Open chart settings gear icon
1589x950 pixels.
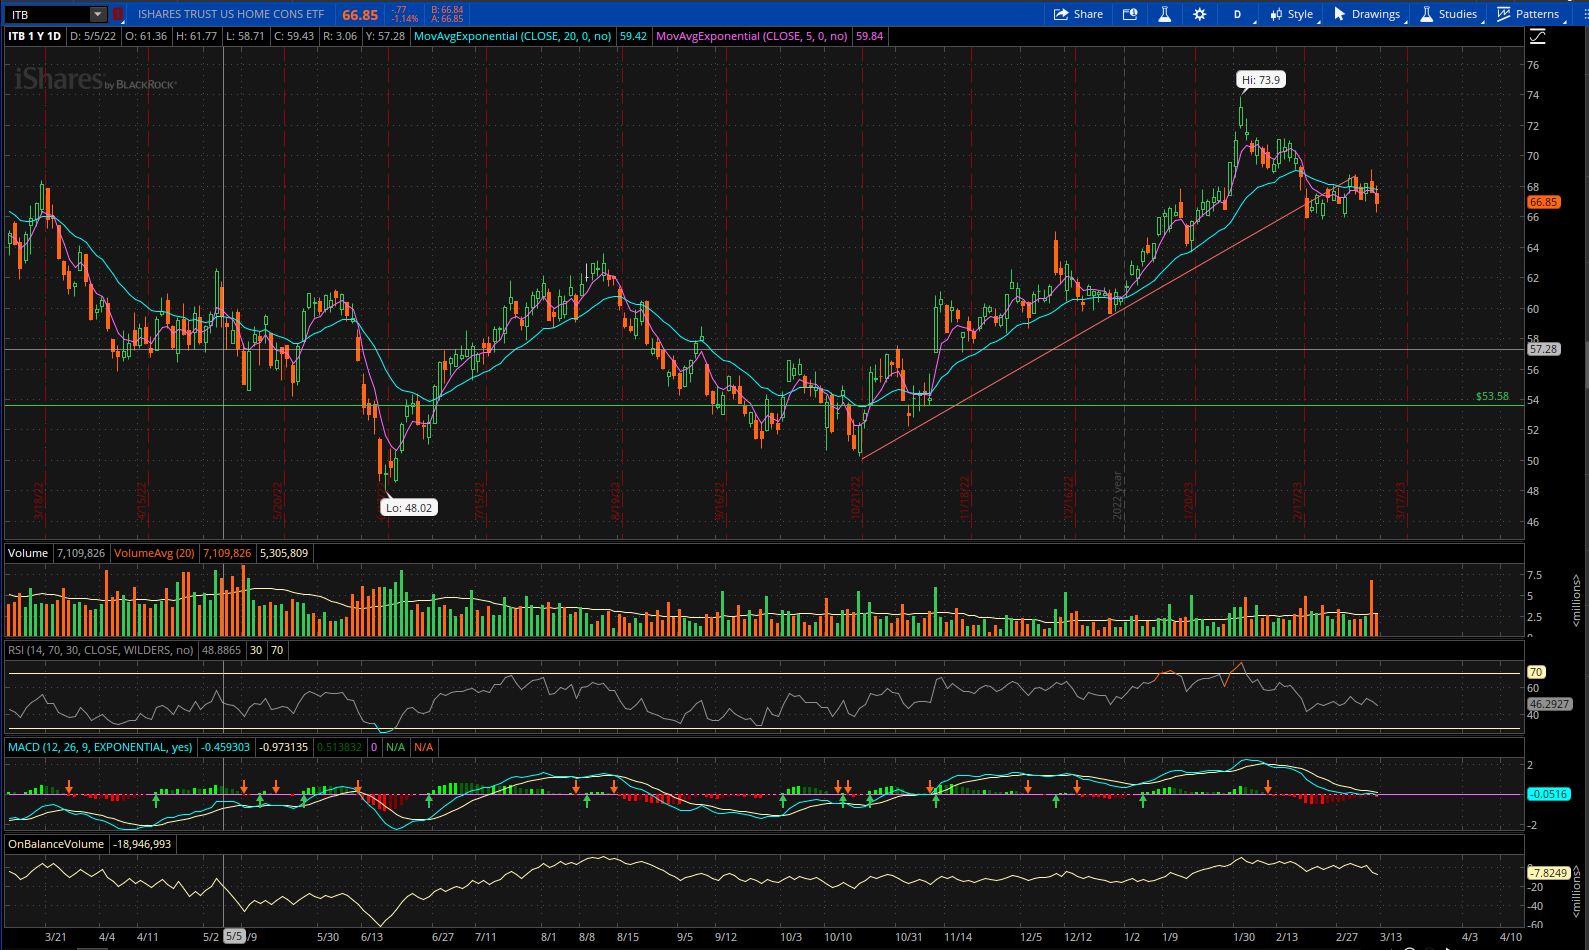[1200, 14]
